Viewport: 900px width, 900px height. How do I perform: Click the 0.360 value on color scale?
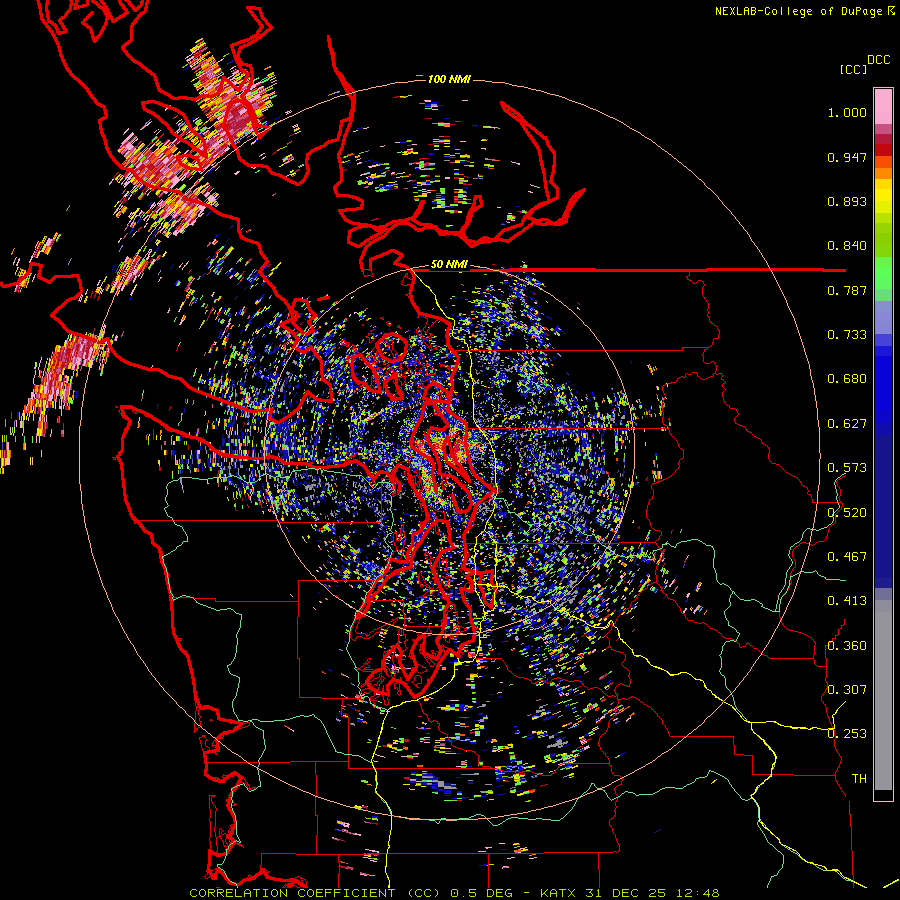point(847,646)
